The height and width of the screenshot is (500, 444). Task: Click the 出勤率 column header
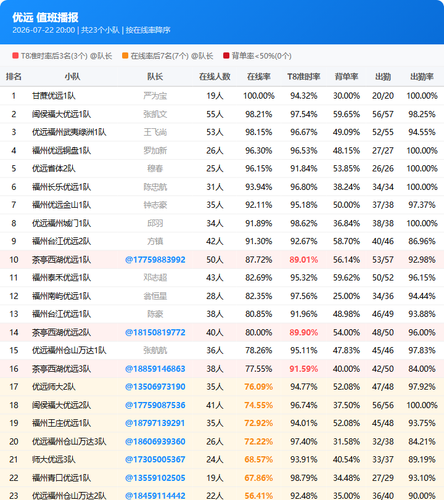pyautogui.click(x=422, y=77)
